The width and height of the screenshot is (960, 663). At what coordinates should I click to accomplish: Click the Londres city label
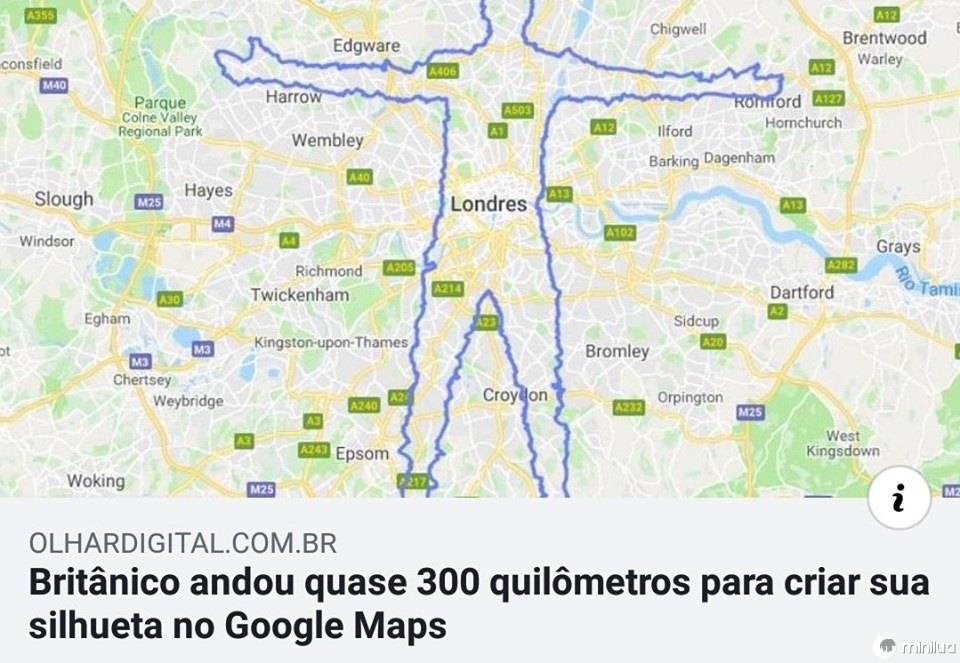(x=489, y=204)
